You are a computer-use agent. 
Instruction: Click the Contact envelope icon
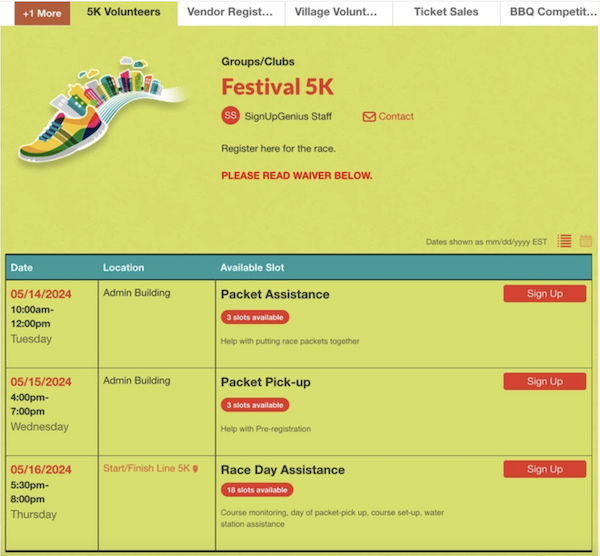(x=369, y=116)
